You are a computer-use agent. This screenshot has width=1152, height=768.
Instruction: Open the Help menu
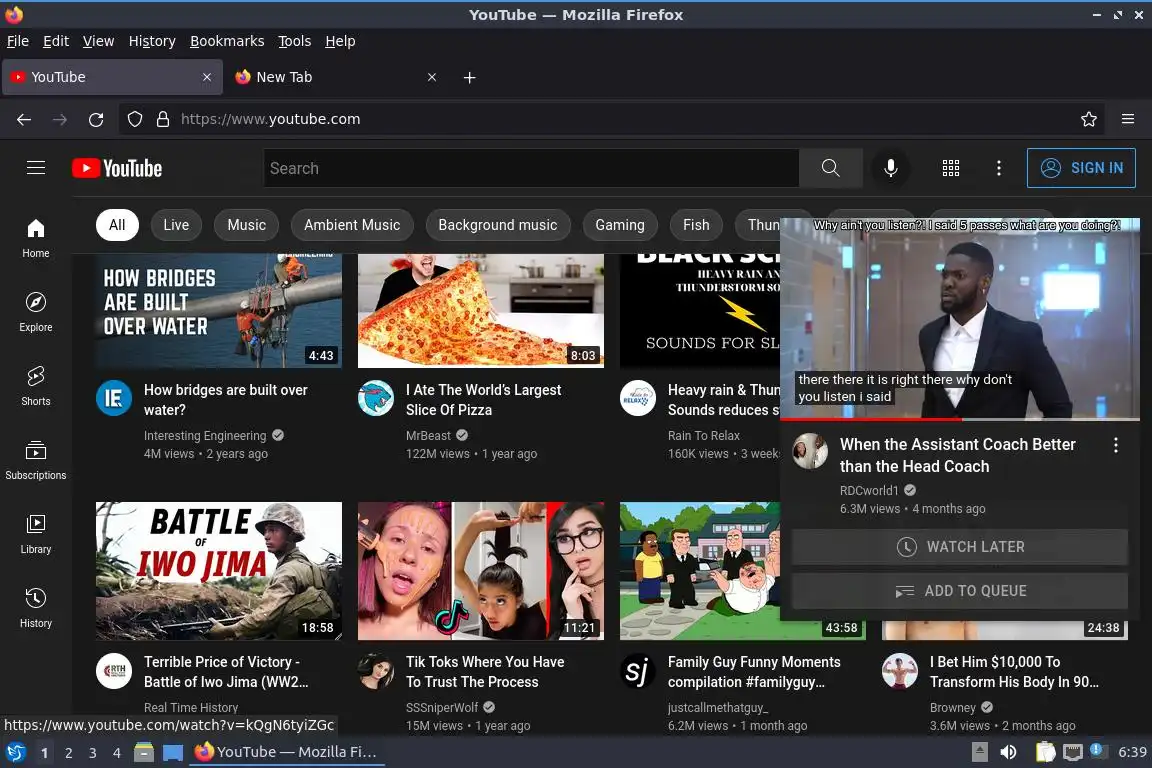click(340, 41)
